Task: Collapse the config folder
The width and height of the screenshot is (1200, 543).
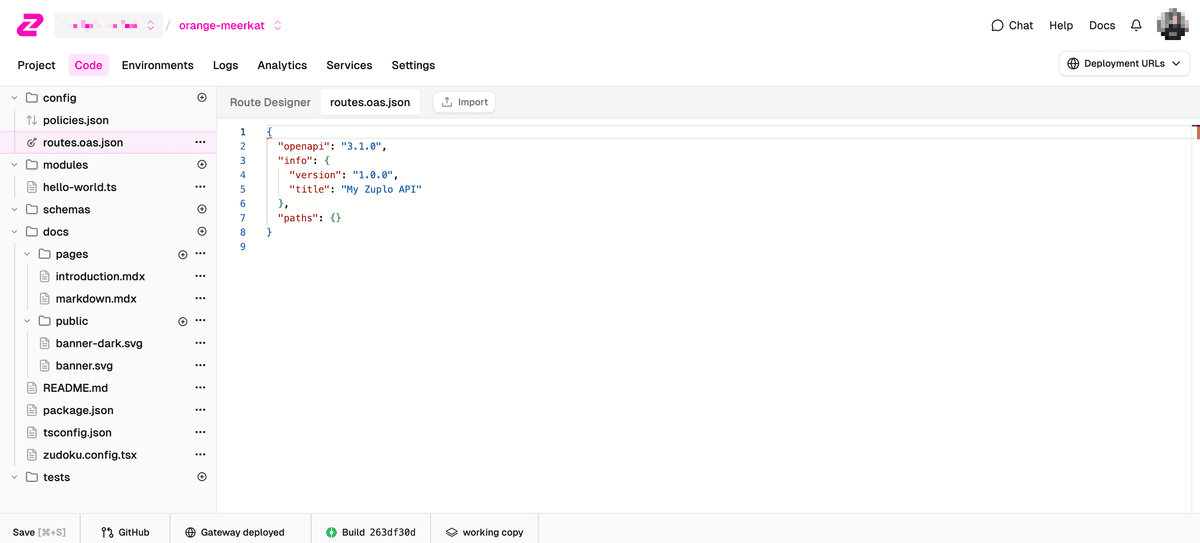Action: 14,98
